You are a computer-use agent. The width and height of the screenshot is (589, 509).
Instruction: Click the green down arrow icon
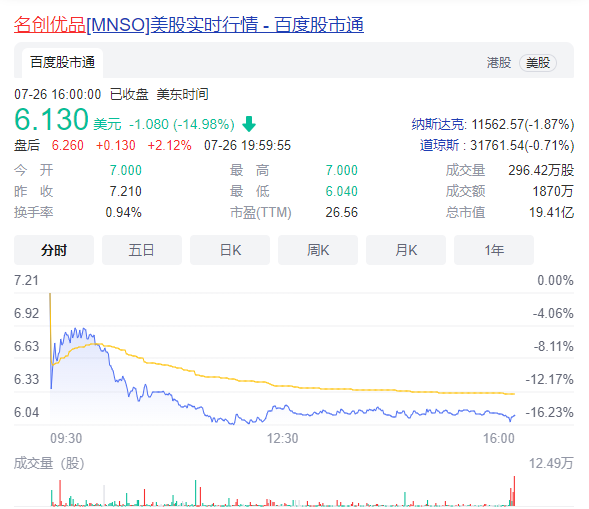click(249, 124)
